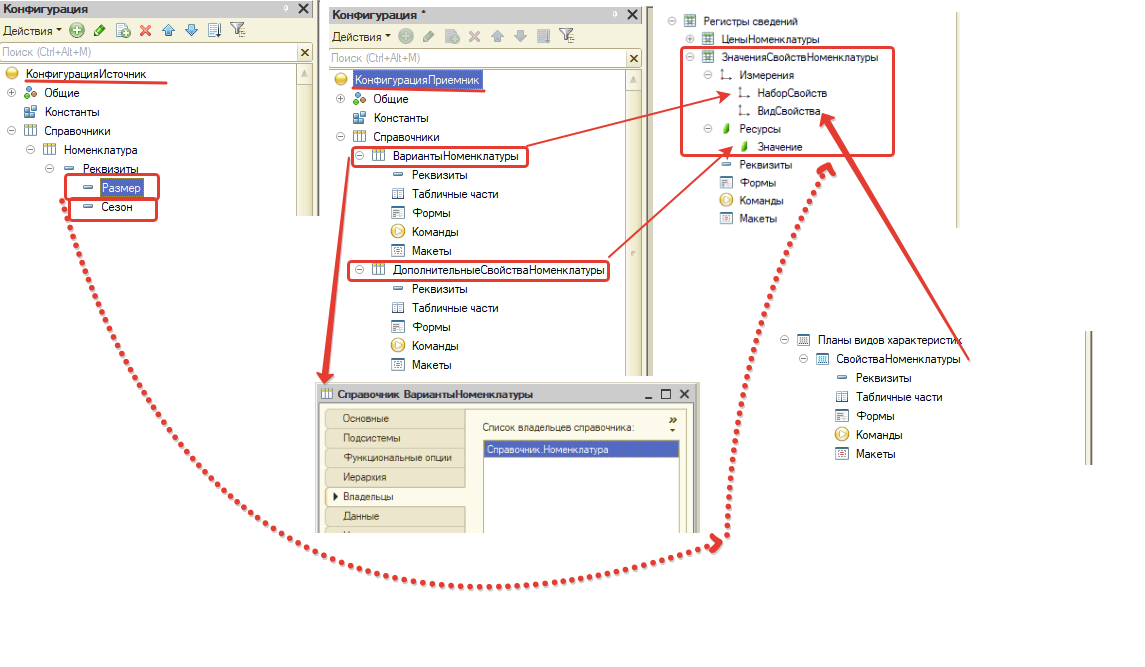The width and height of the screenshot is (1145, 667).
Task: Collapse the ВариантыНоменклатуры node
Action: point(359,156)
